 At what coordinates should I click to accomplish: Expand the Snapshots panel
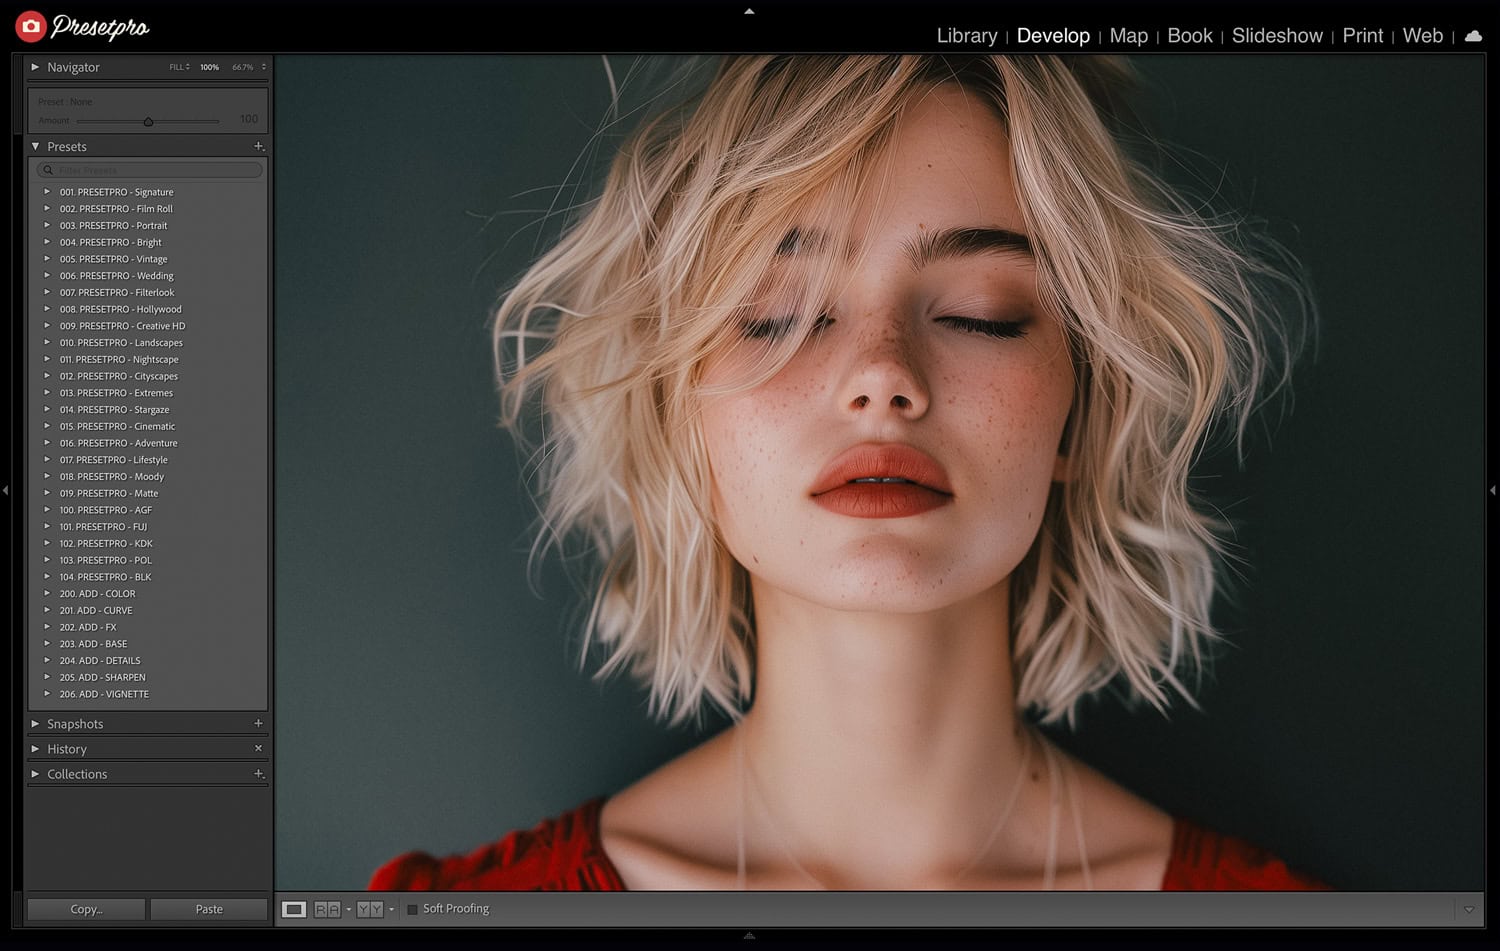(x=35, y=723)
